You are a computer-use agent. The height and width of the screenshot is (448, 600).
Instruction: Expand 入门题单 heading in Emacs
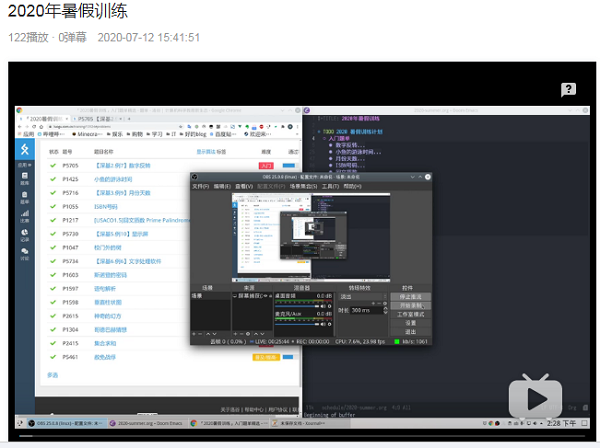pos(339,138)
